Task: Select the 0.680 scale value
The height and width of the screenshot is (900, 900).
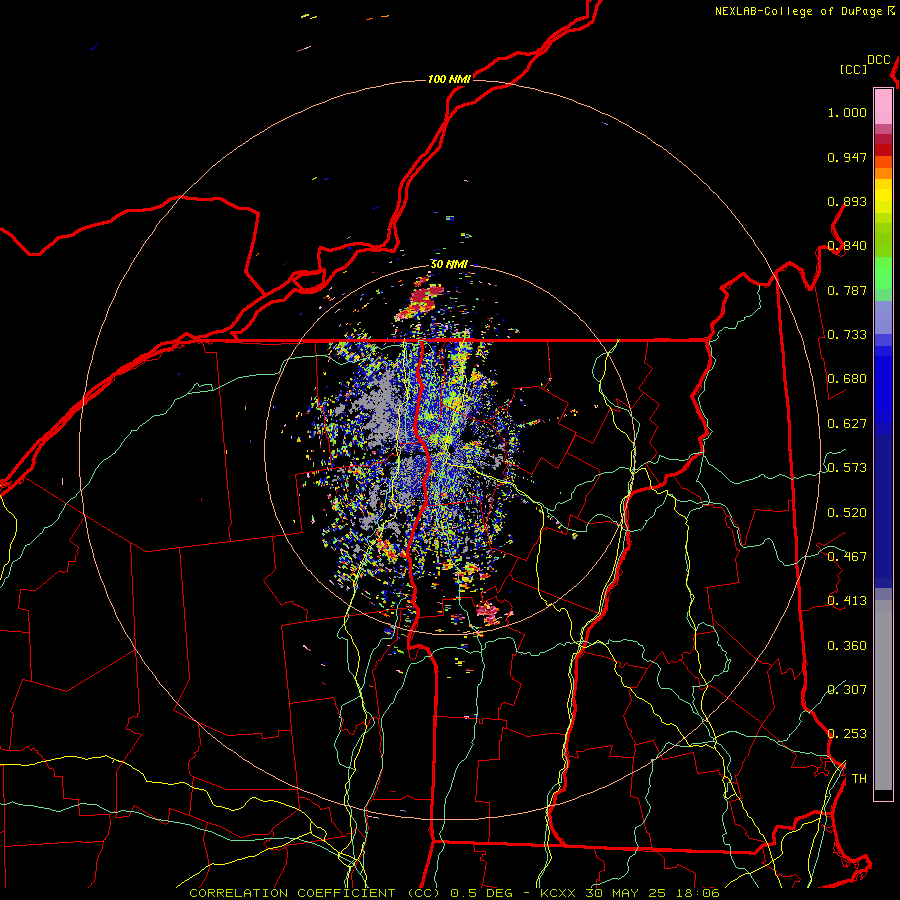Action: click(x=847, y=379)
